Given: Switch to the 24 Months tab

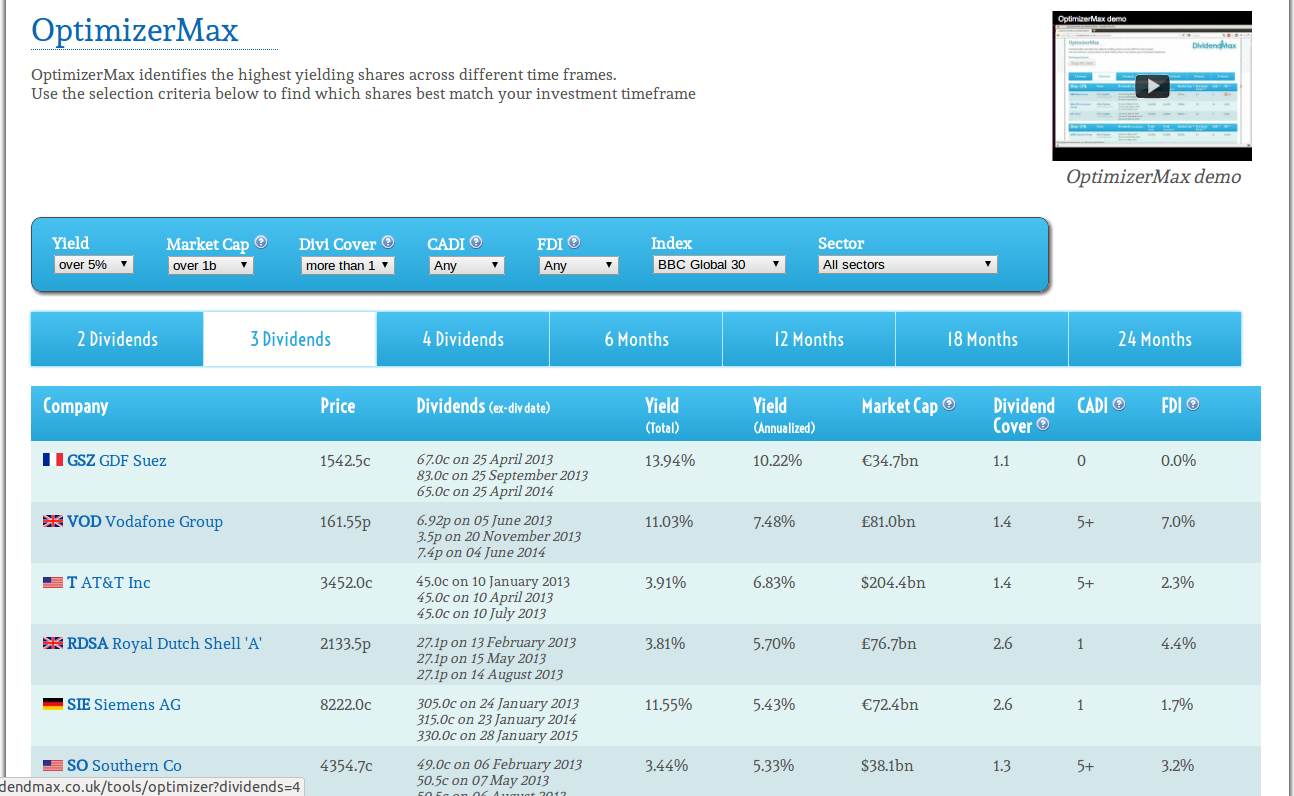Looking at the screenshot, I should pos(1155,339).
